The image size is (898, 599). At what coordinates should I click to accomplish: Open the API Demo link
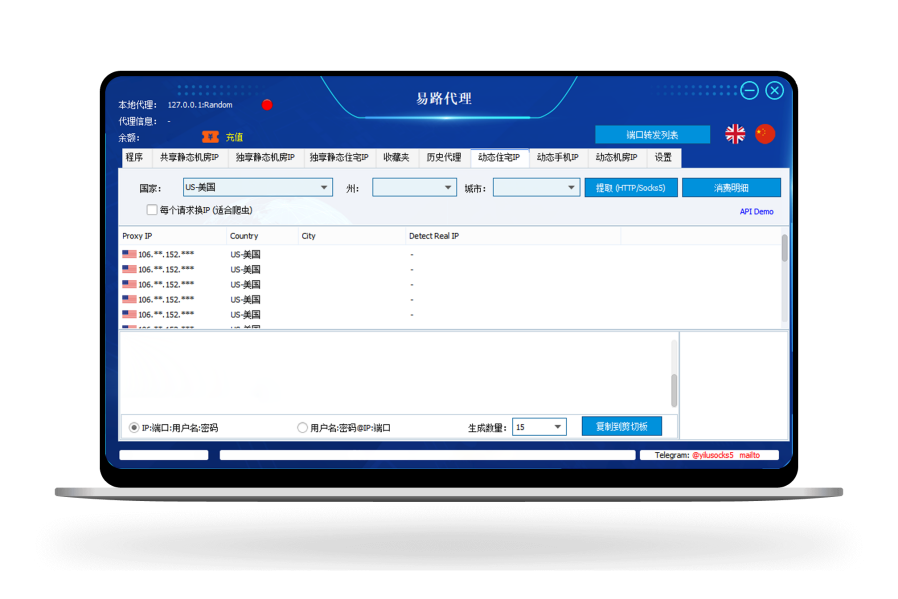(757, 211)
